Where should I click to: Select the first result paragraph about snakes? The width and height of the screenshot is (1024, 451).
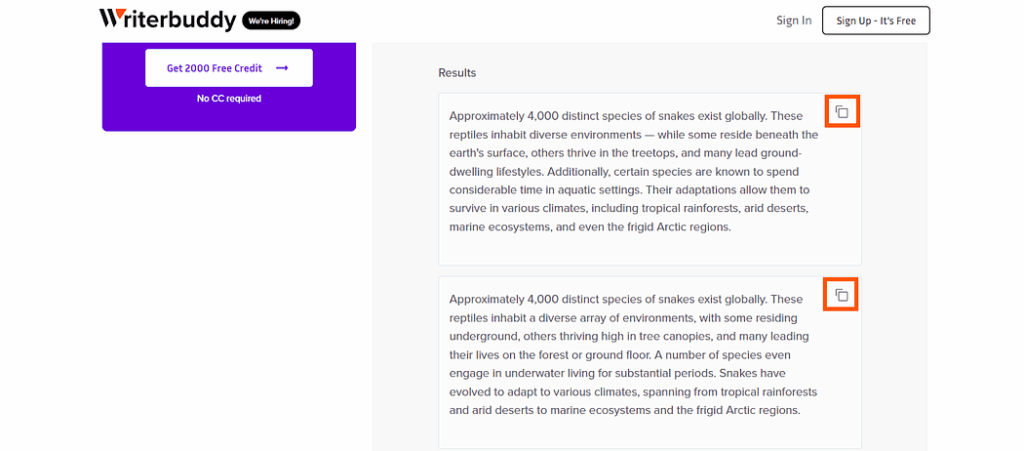point(633,172)
